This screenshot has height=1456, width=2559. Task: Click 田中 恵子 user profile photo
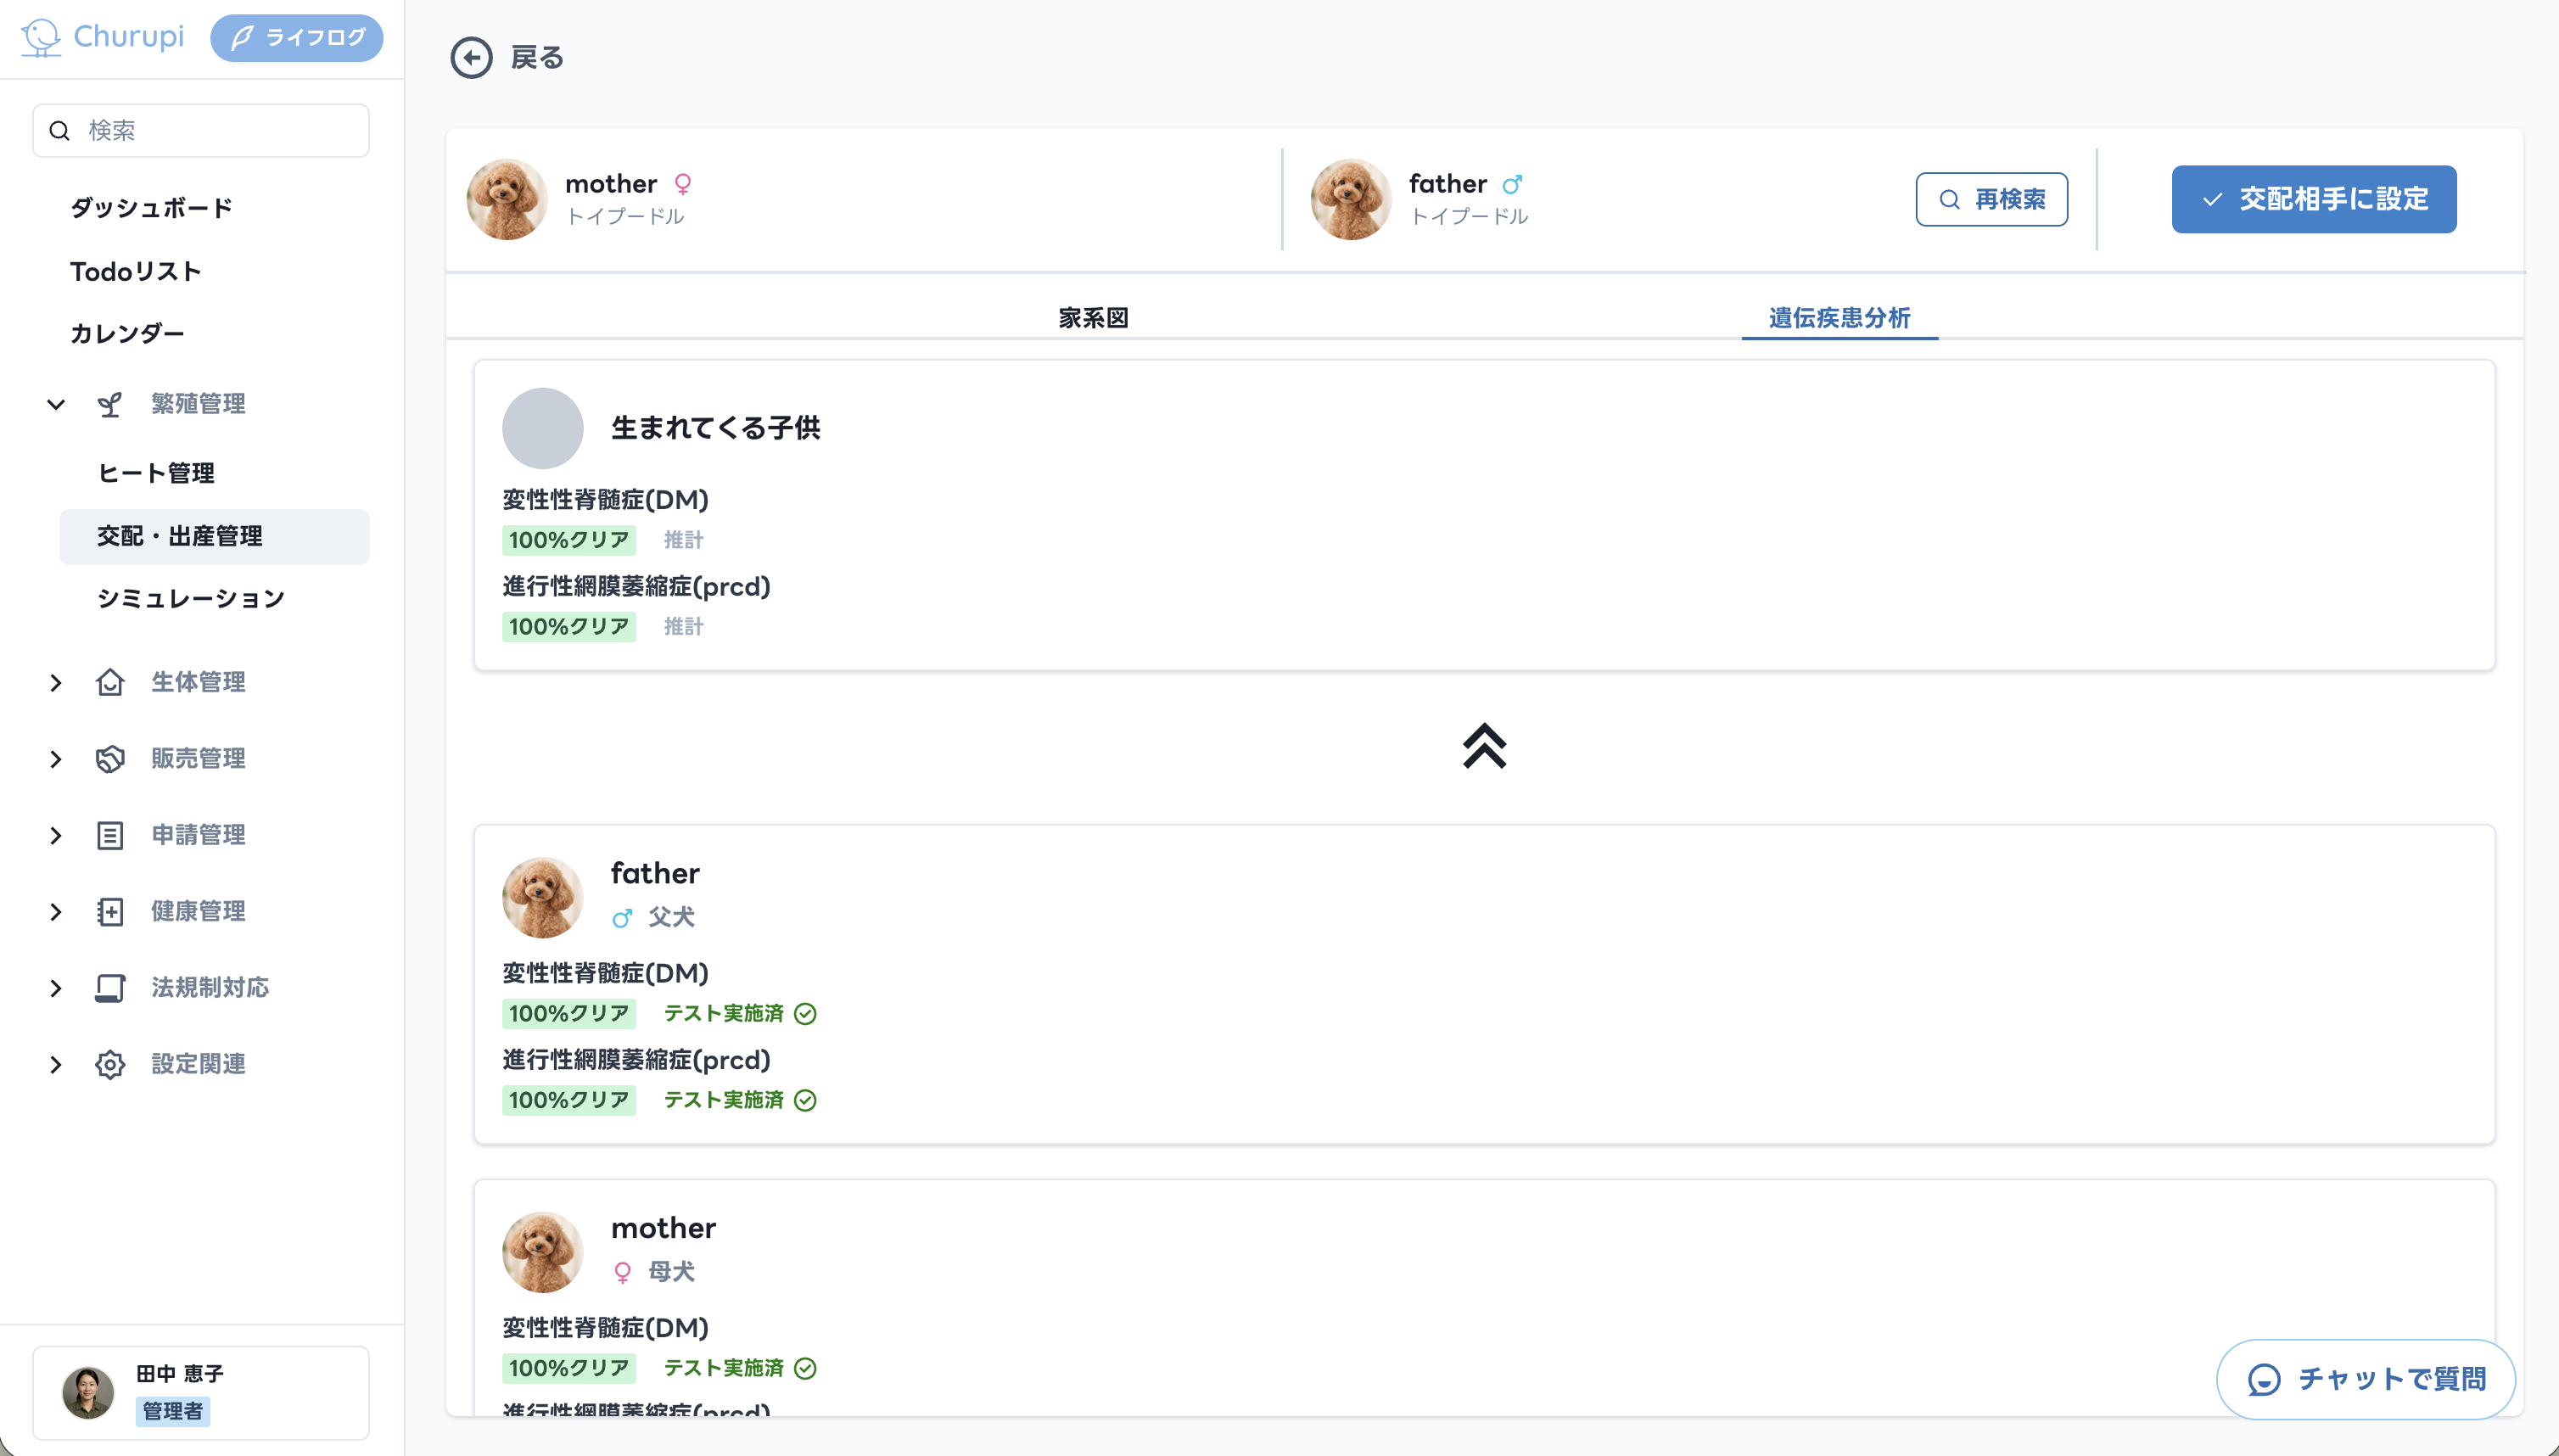(88, 1393)
